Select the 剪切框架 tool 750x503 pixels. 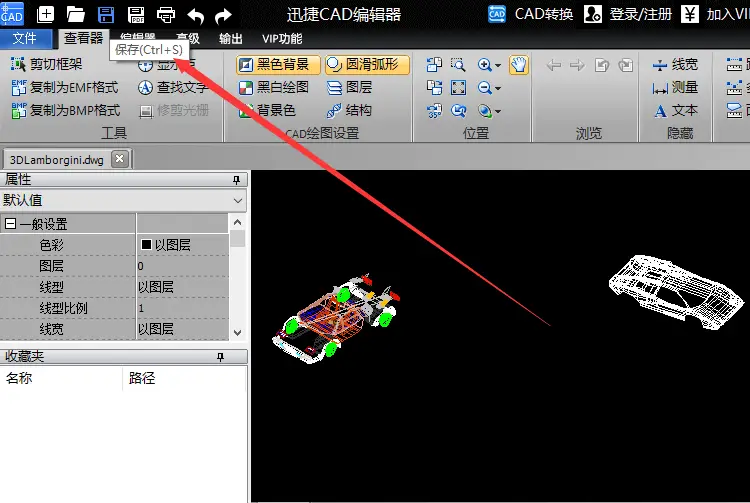(x=46, y=64)
